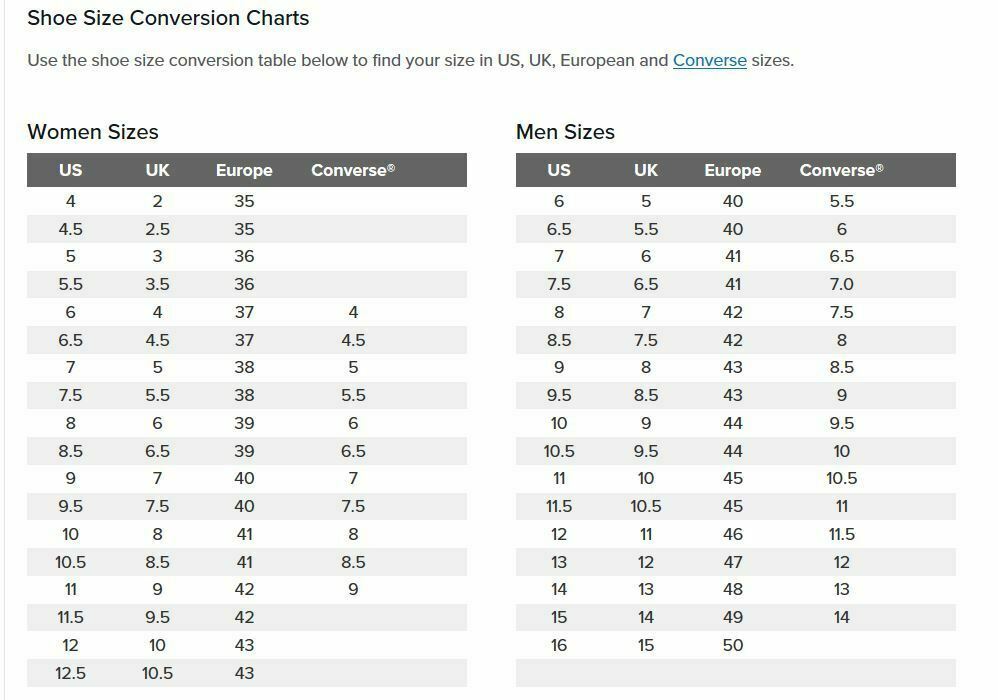The height and width of the screenshot is (700, 998).
Task: Click the US column header in Men table
Action: pos(559,170)
